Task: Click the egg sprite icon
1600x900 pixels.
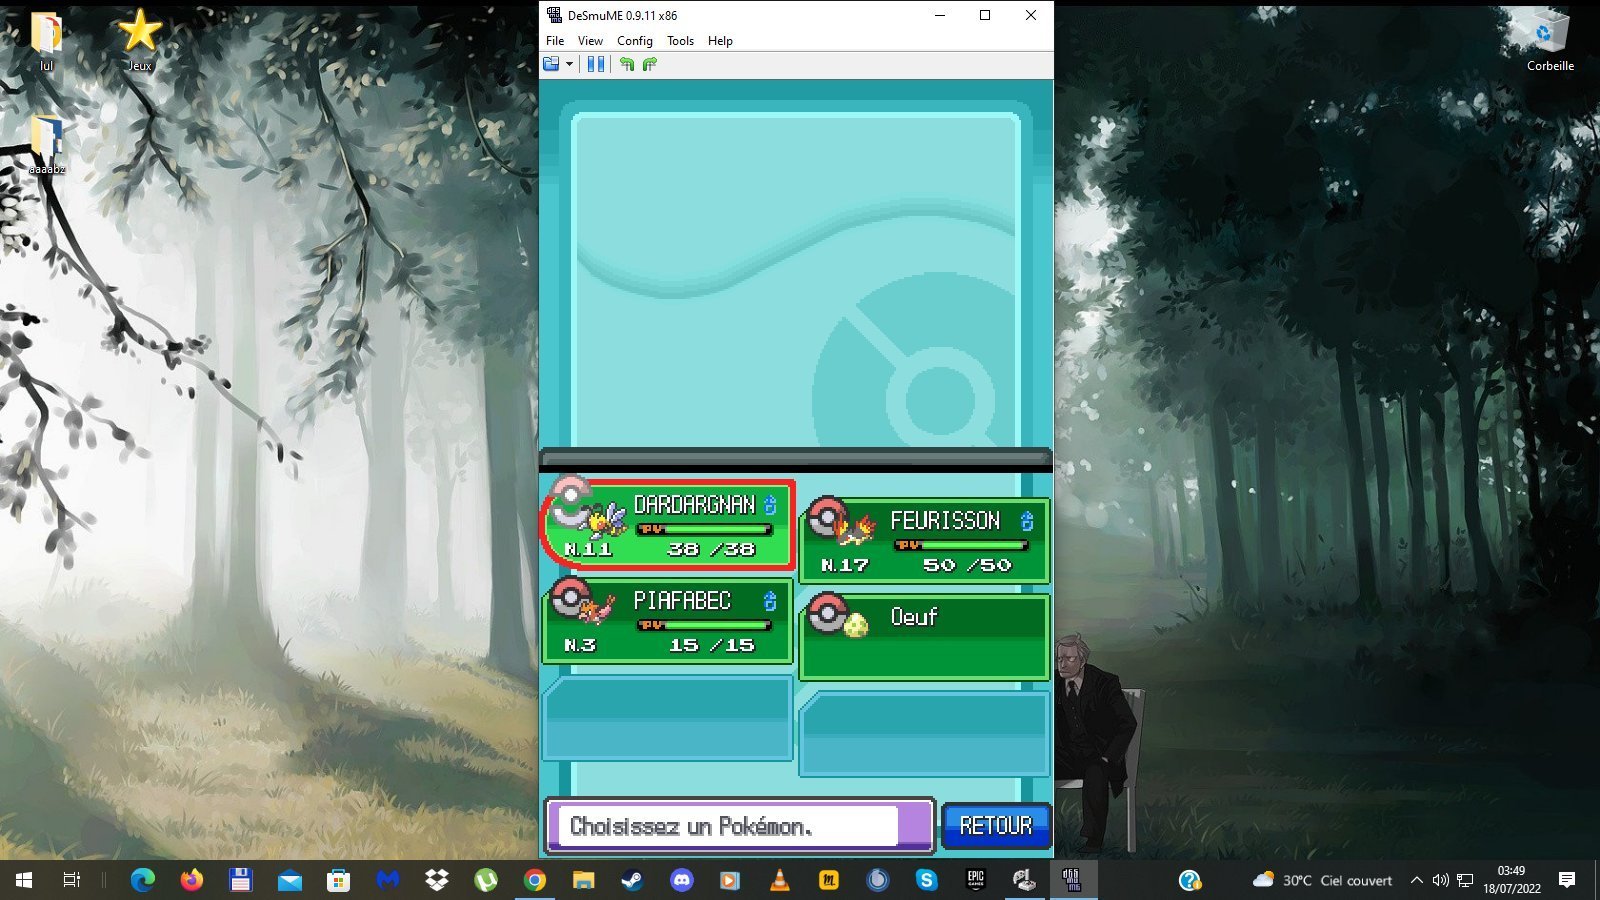Action: coord(856,625)
